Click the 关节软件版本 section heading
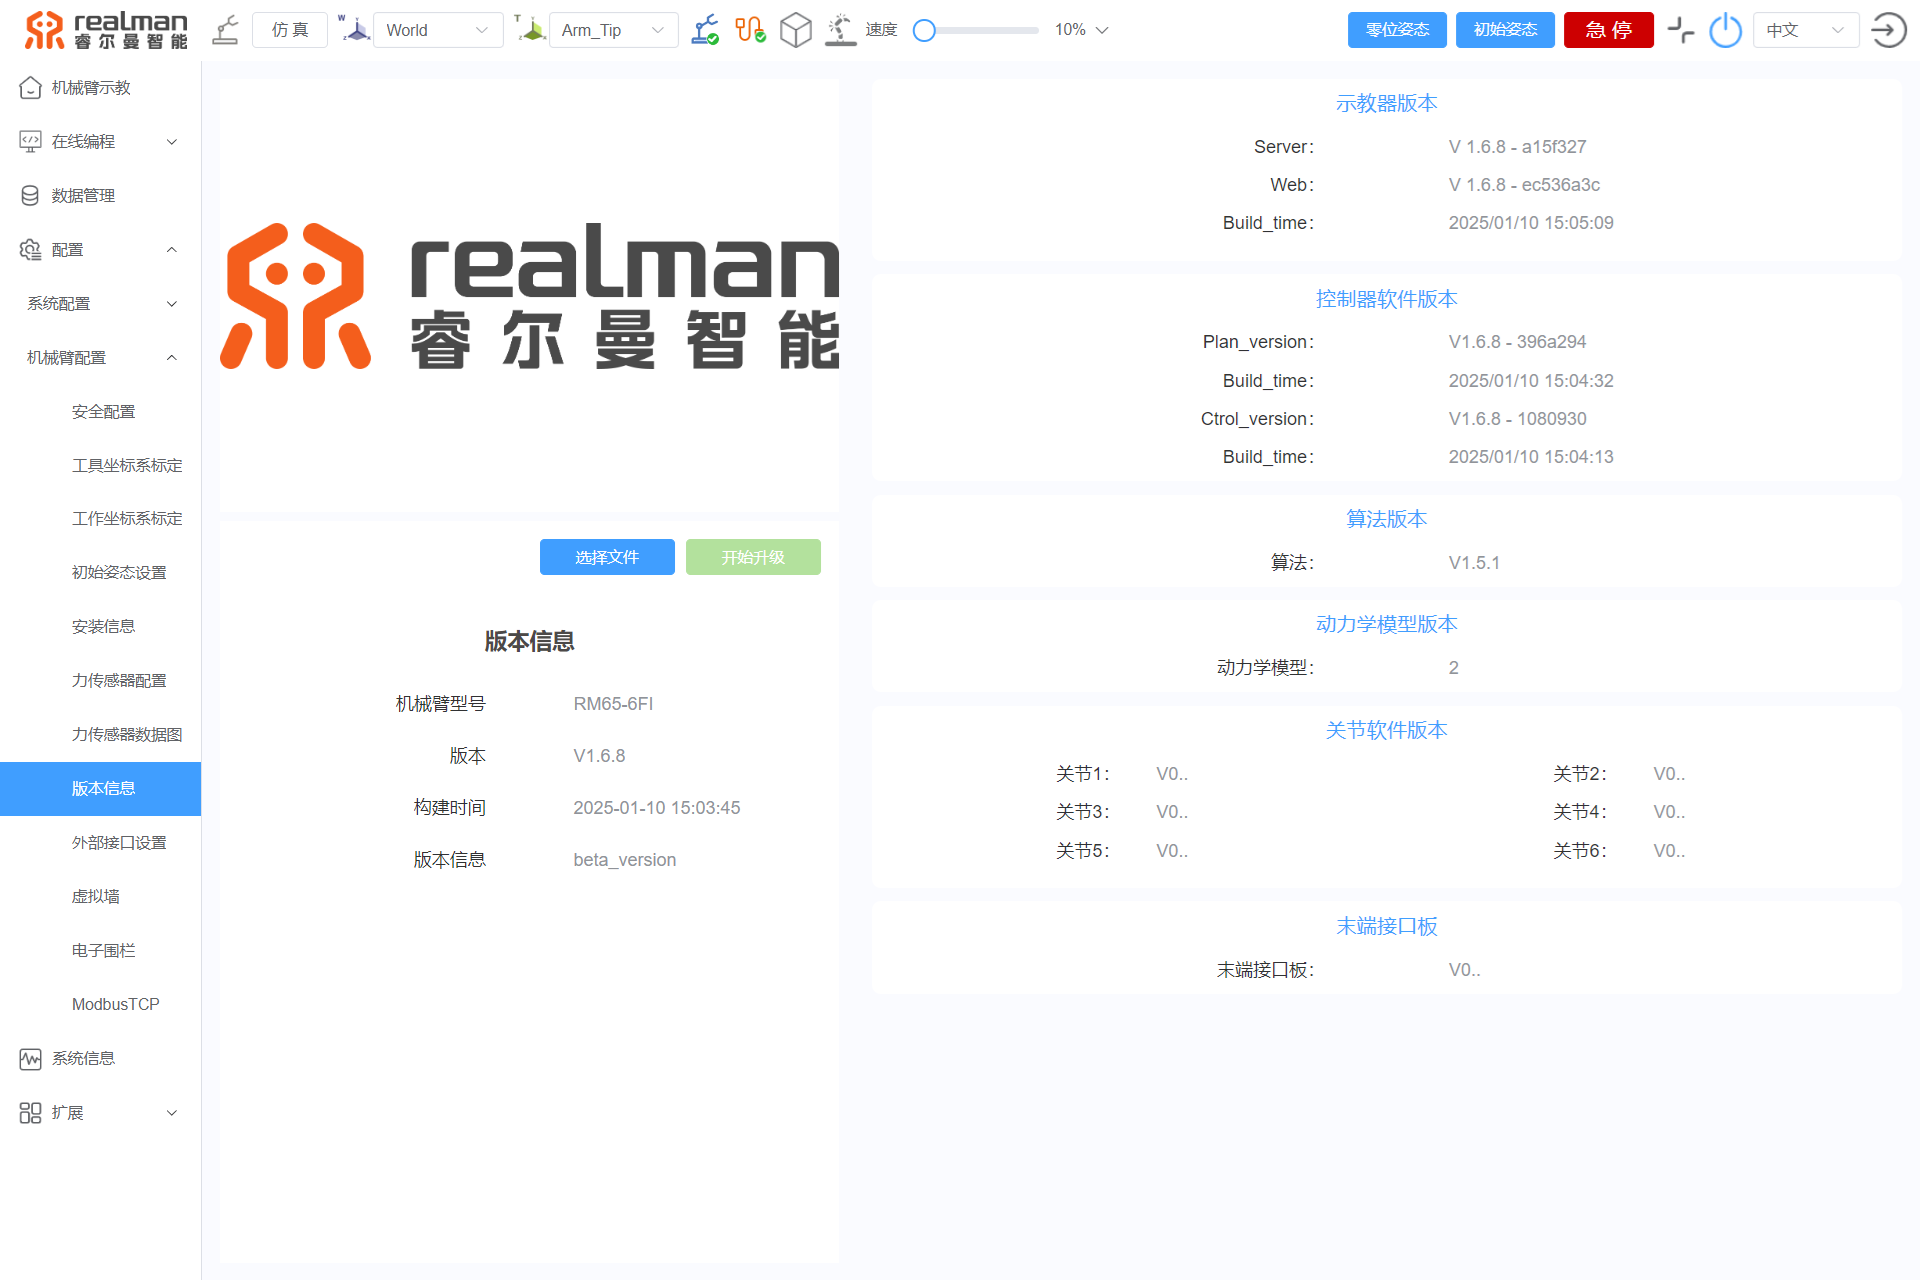 1386,730
